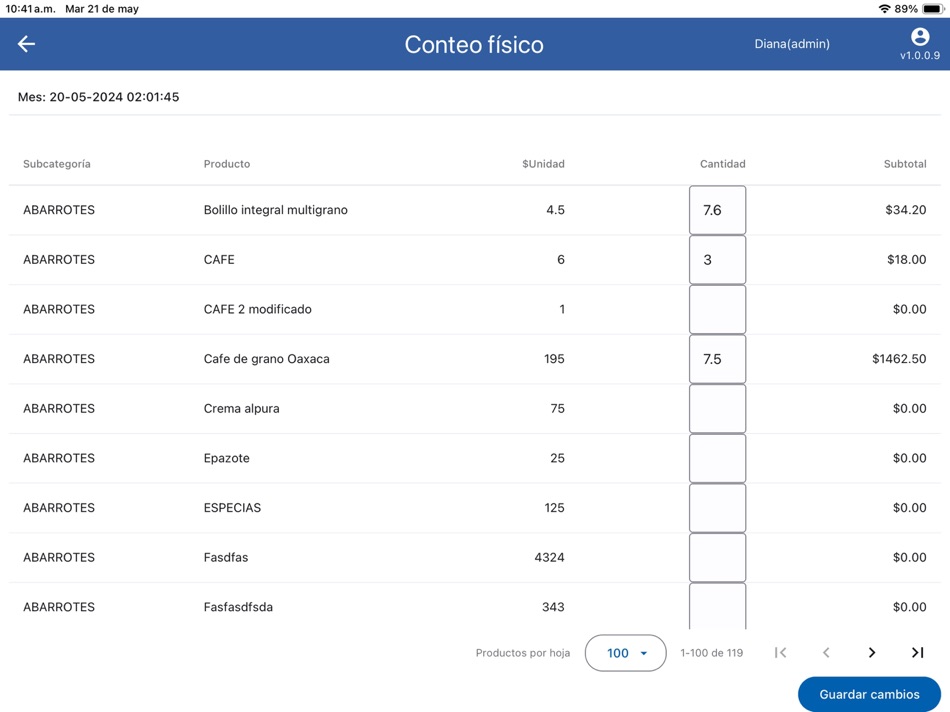Image resolution: width=950 pixels, height=712 pixels.
Task: Select the Cantidad box for Epazote
Action: click(717, 458)
